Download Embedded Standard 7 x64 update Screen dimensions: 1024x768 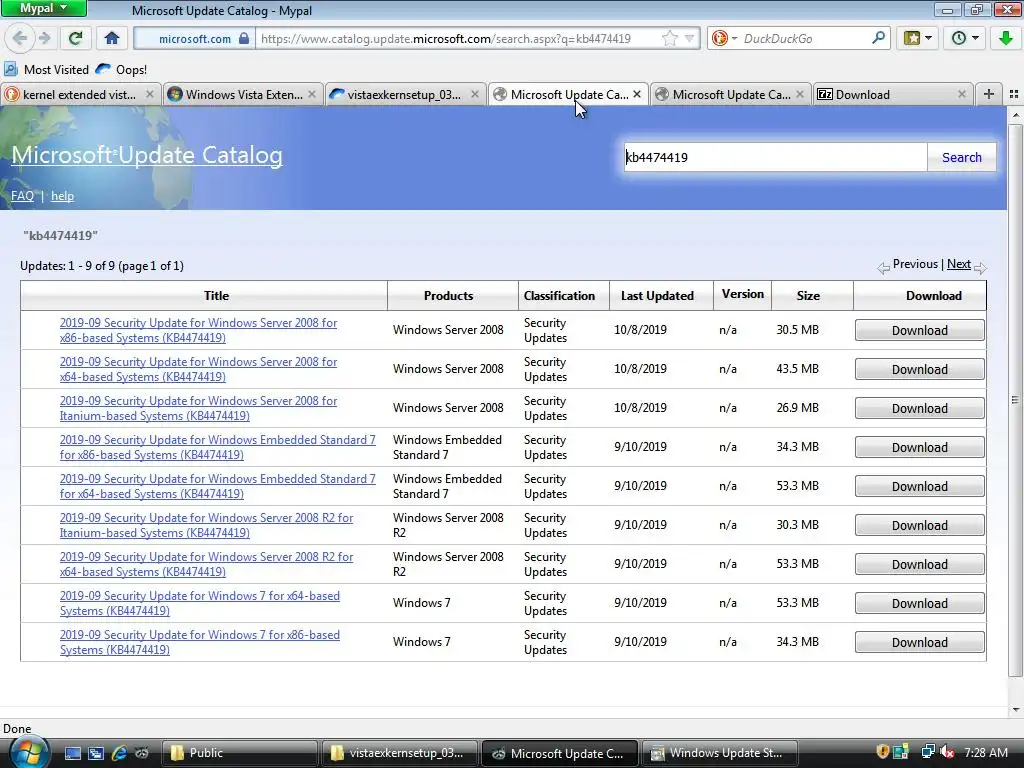pyautogui.click(x=920, y=487)
